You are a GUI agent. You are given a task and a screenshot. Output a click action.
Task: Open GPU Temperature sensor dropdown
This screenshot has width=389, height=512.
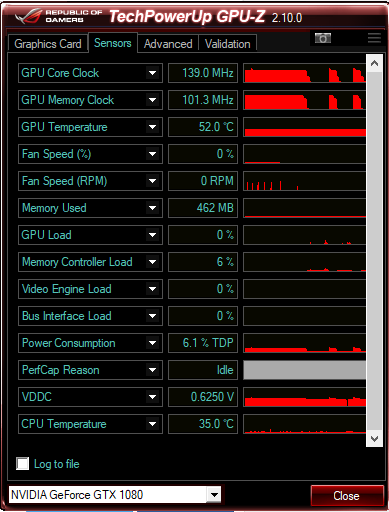pyautogui.click(x=153, y=127)
